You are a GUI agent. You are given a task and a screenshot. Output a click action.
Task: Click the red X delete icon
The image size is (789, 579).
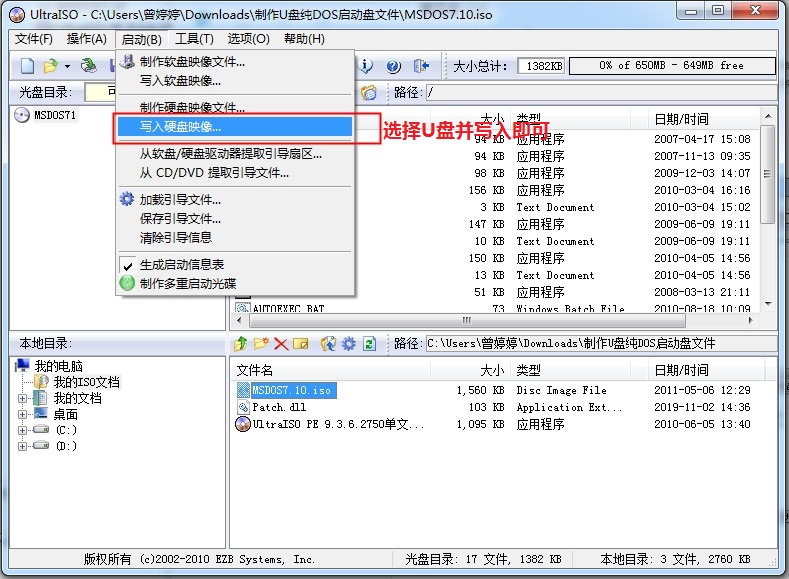pyautogui.click(x=281, y=344)
